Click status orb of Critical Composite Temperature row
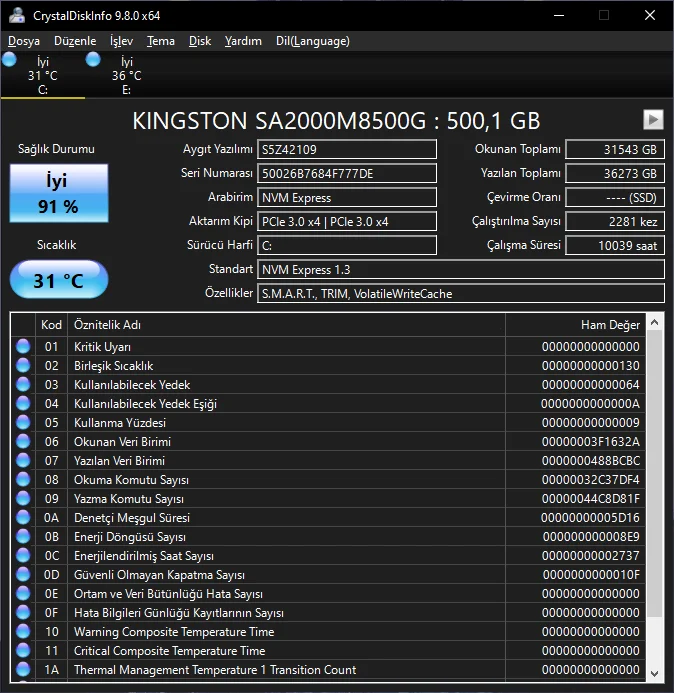 23,650
